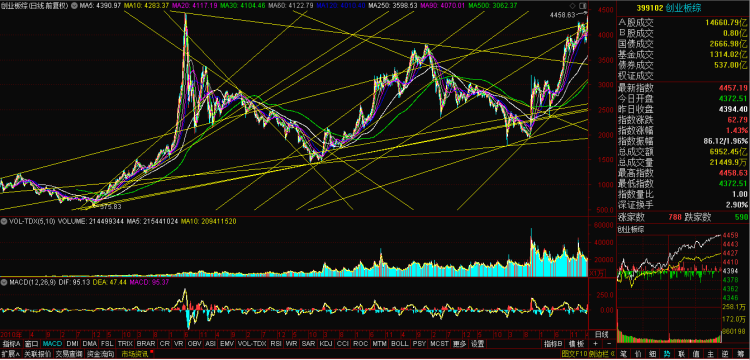
Task: Click the 4458.63 high price marker
Action: (562, 15)
